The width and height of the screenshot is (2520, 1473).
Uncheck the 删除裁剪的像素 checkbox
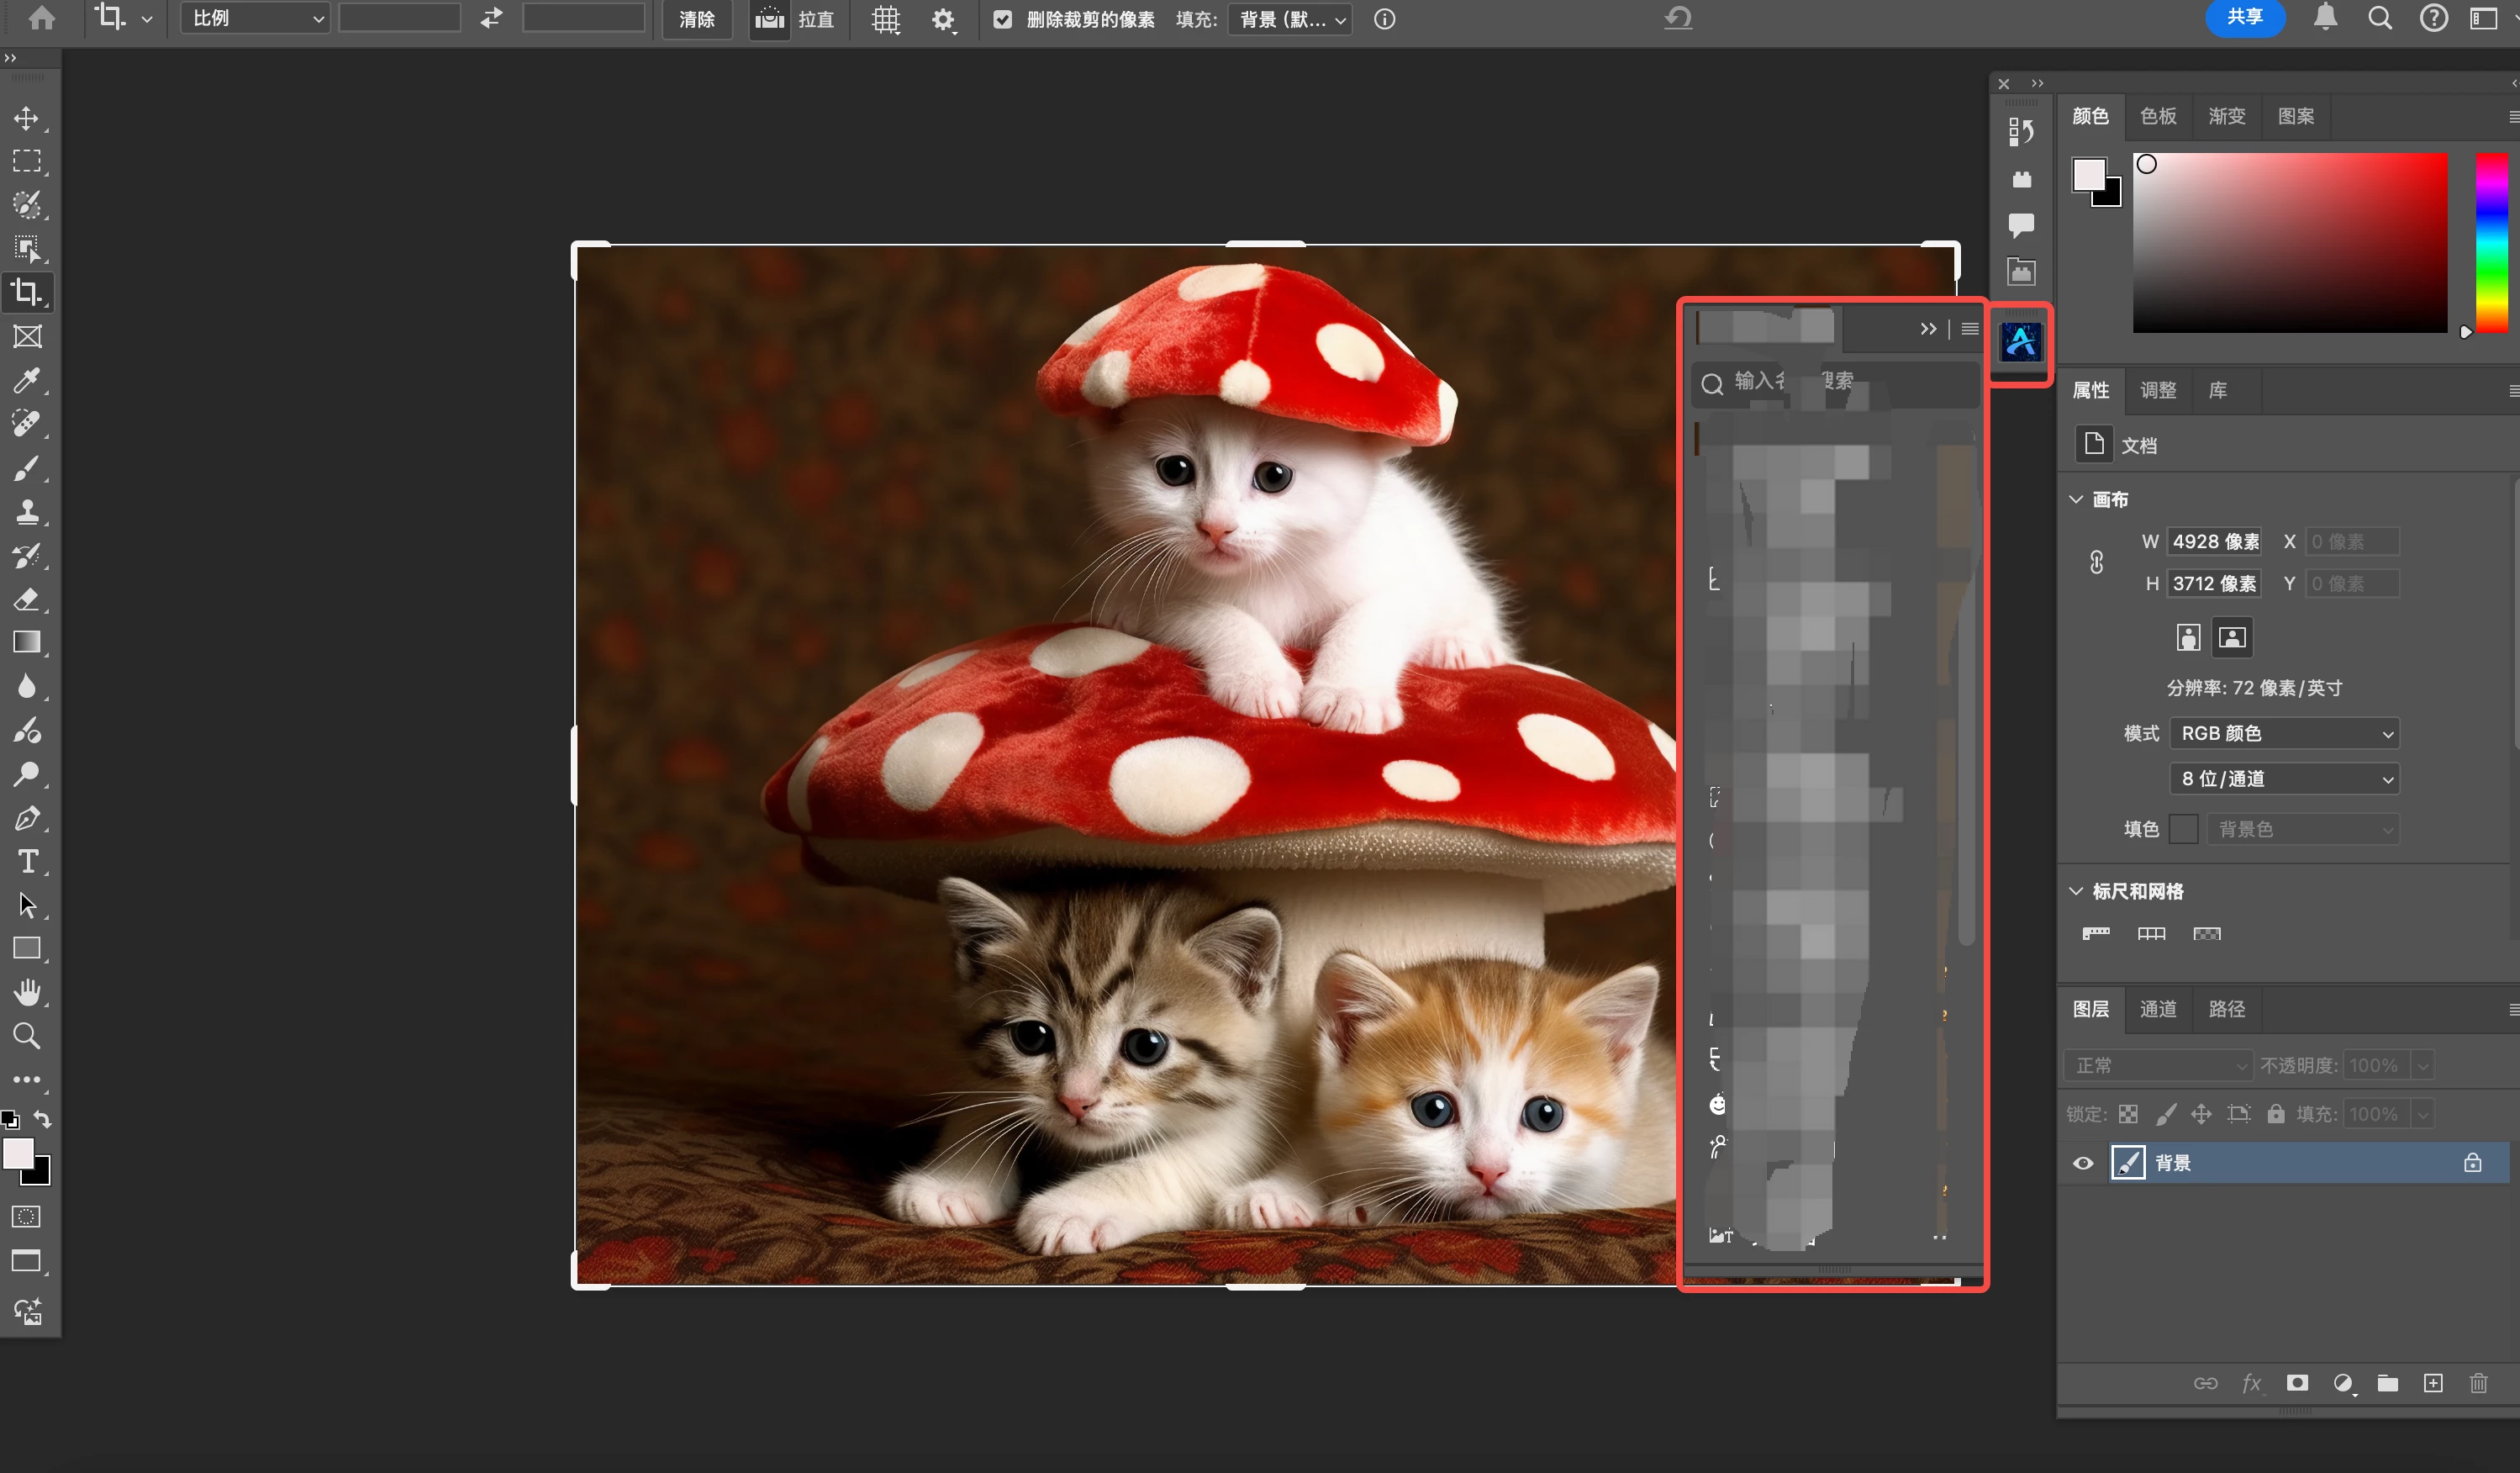tap(1002, 19)
